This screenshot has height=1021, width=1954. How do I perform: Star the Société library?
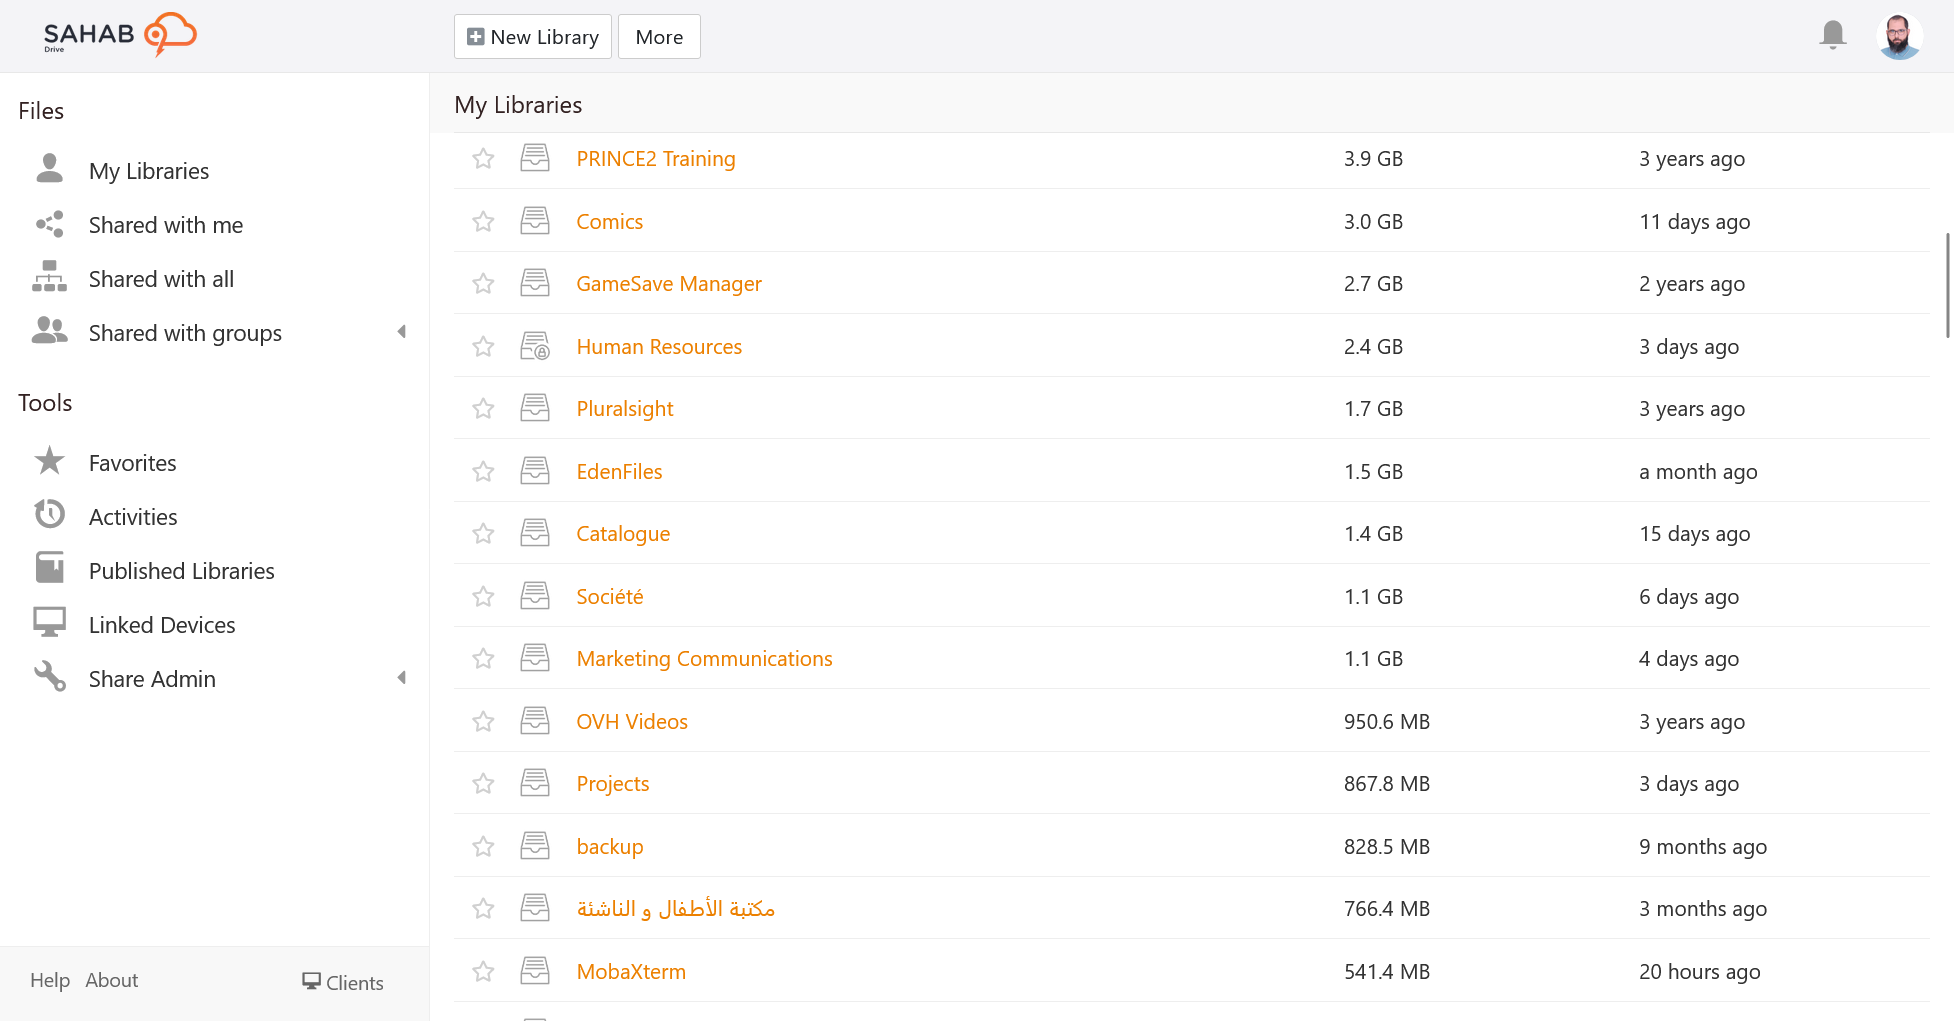483,596
